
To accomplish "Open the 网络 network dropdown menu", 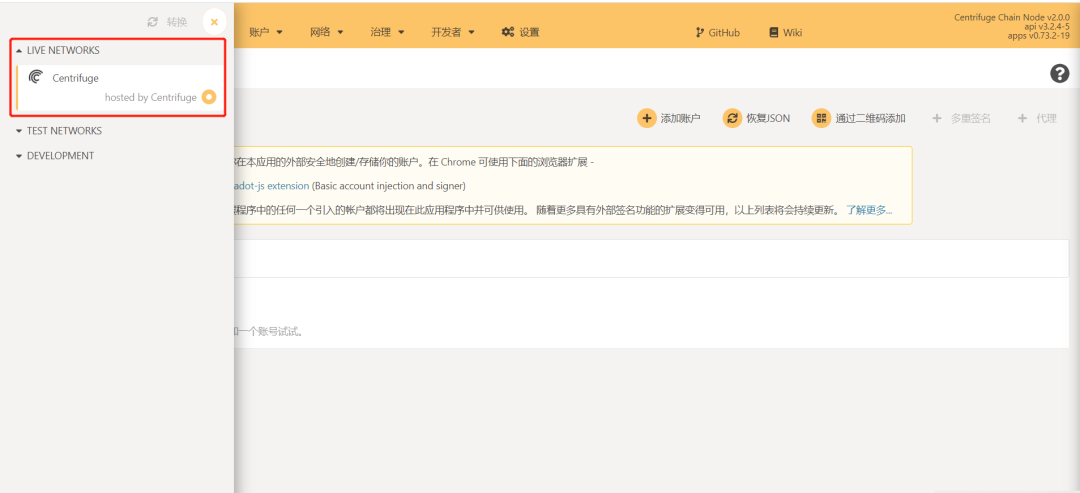I will click(x=326, y=32).
